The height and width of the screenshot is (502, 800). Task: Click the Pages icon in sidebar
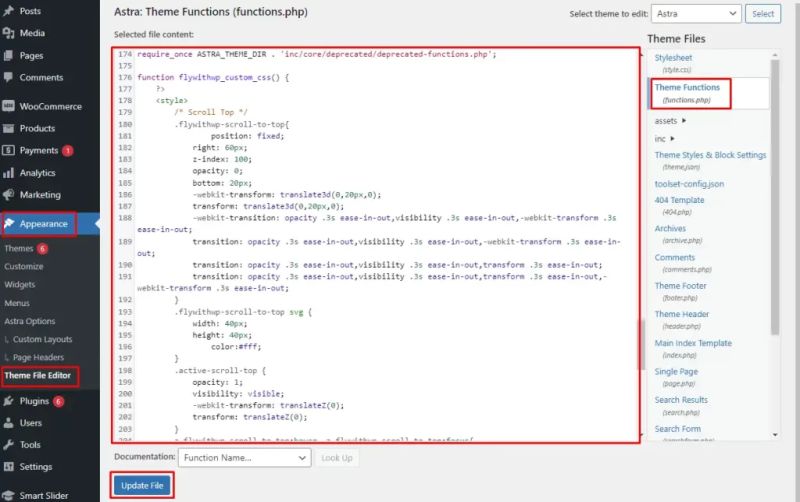pos(8,56)
